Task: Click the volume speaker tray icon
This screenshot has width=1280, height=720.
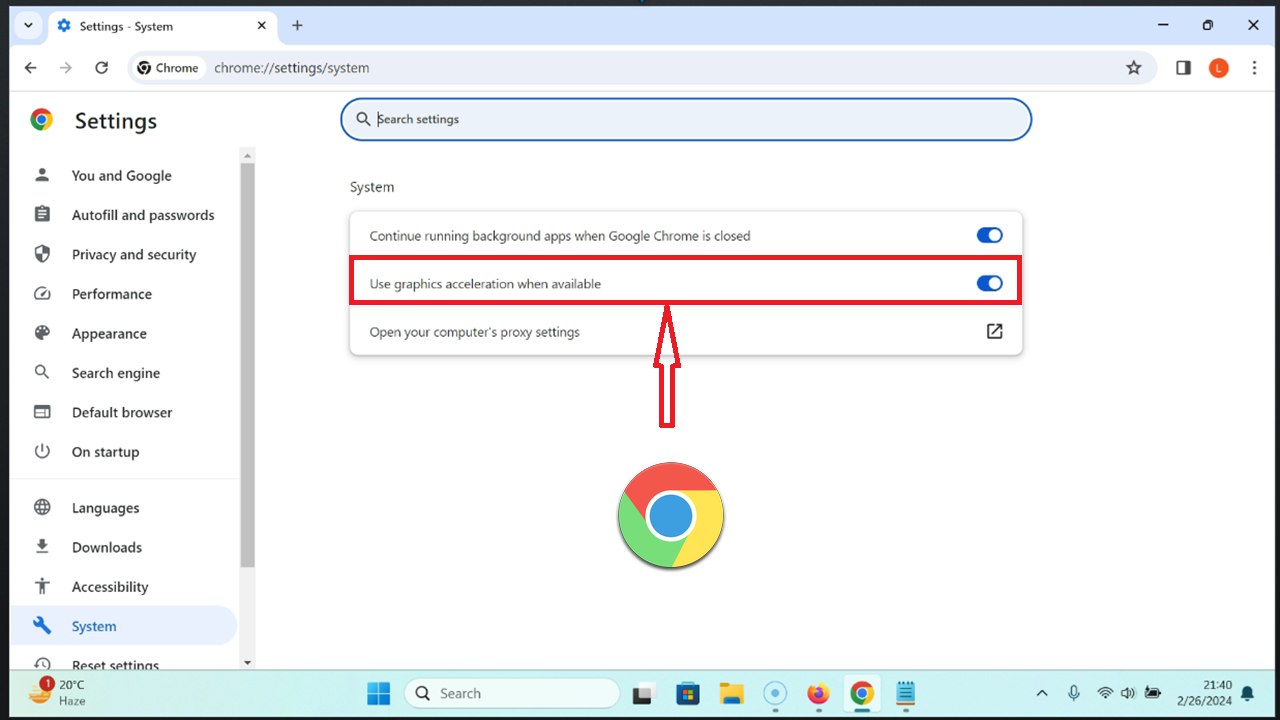Action: [x=1128, y=693]
